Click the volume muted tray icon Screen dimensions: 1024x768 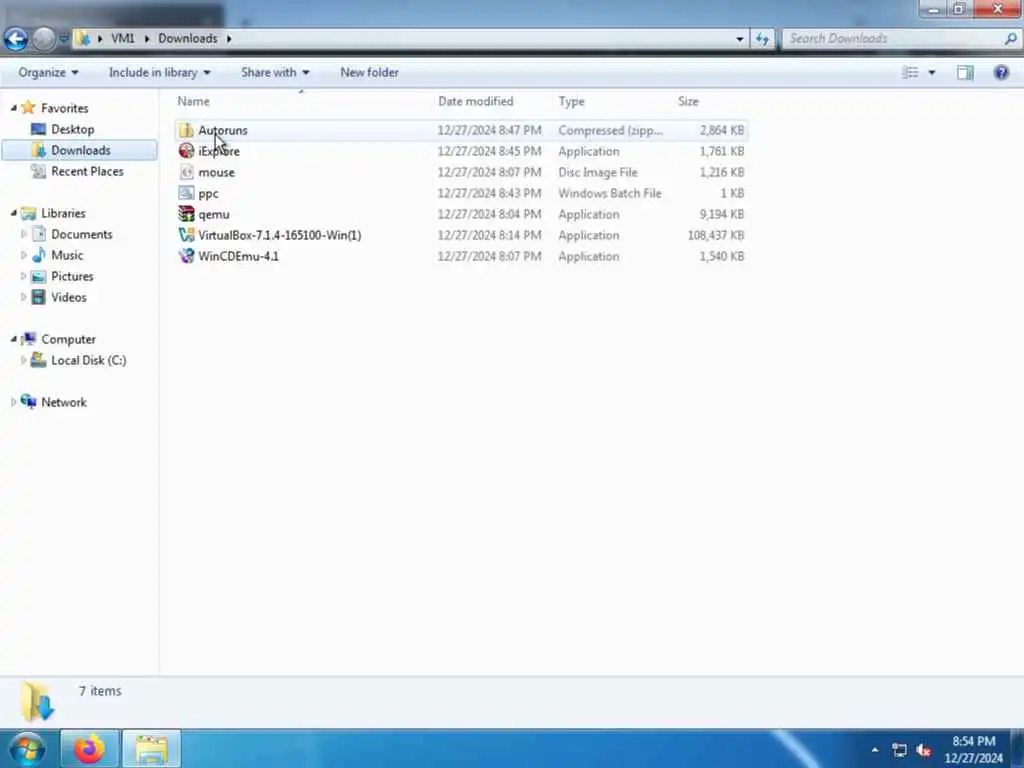(923, 750)
